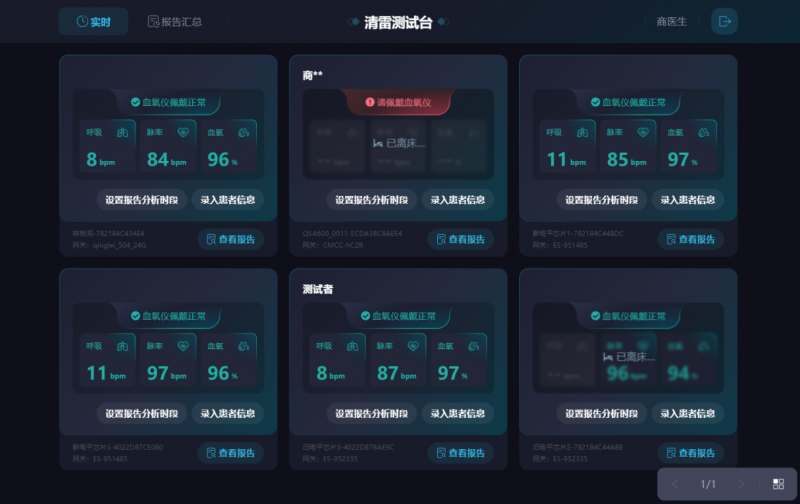The height and width of the screenshot is (504, 800).
Task: Click the QSA600_0011-ECDA3BC8AEE4 device ID
Action: (x=352, y=234)
